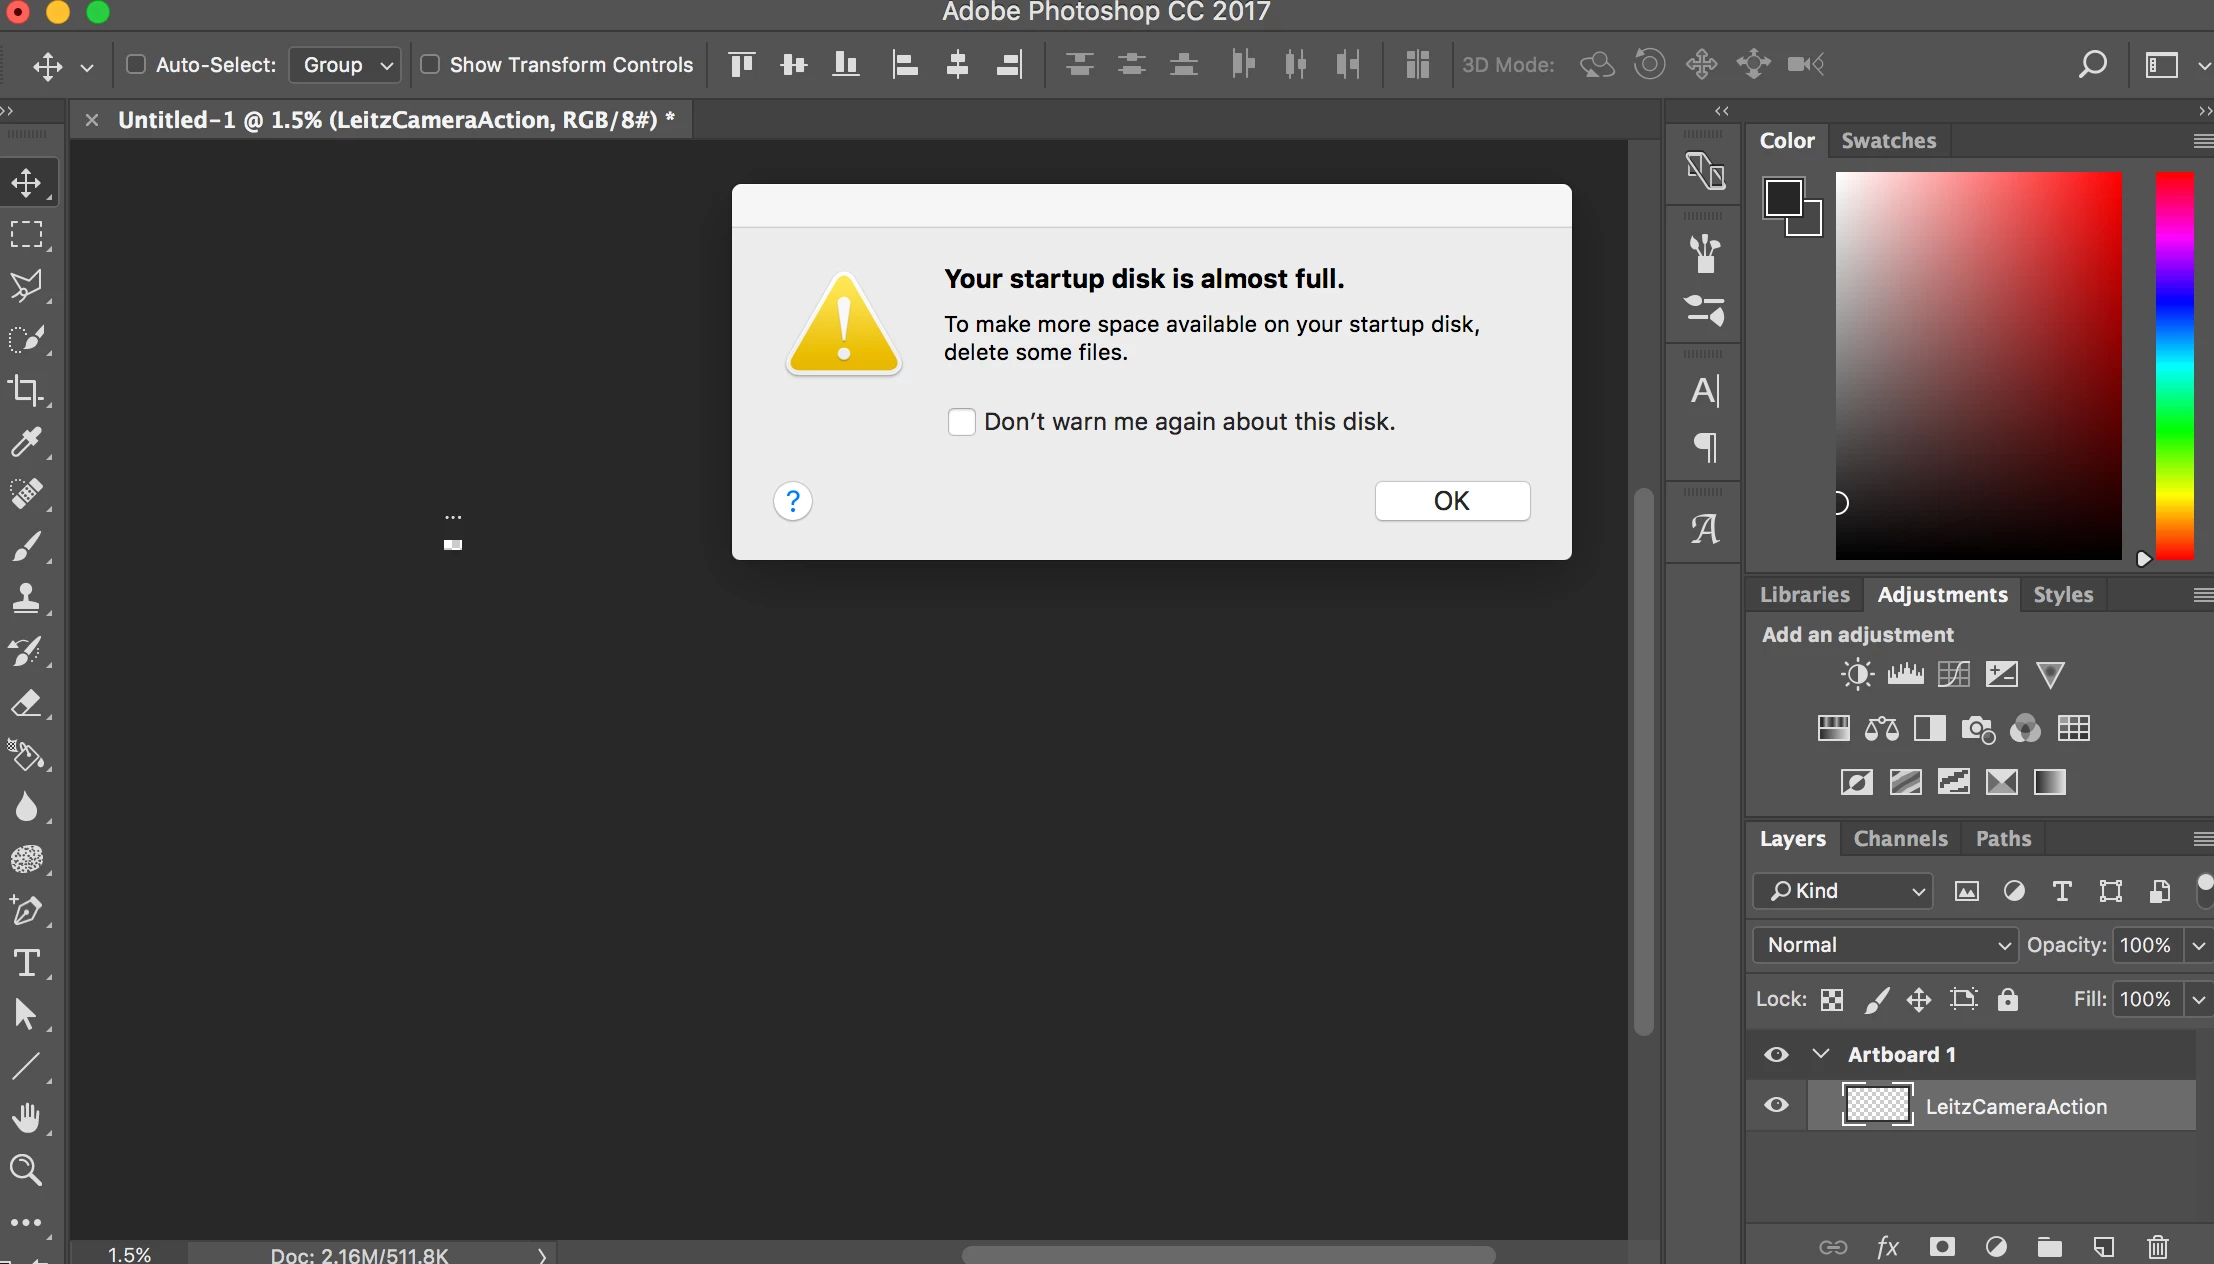2214x1264 pixels.
Task: Add a Brightness/Contrast adjustment
Action: coord(1857,675)
